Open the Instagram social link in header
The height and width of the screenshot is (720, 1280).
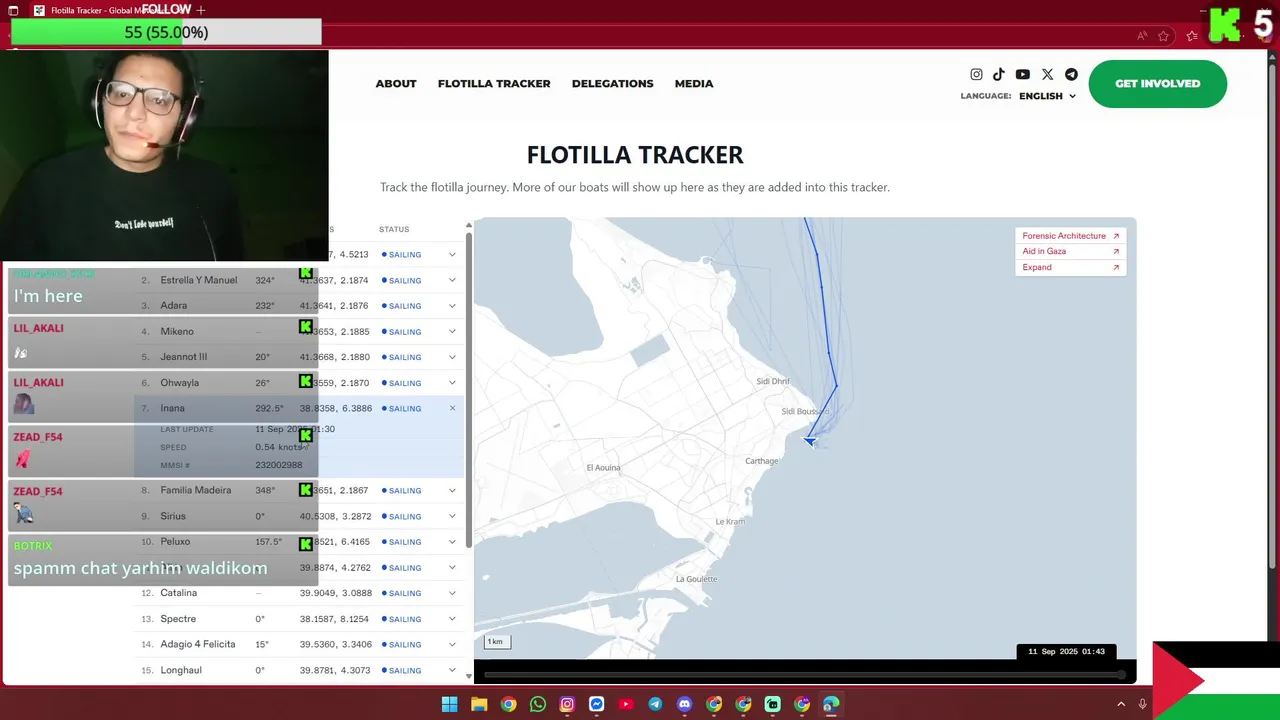click(x=976, y=75)
